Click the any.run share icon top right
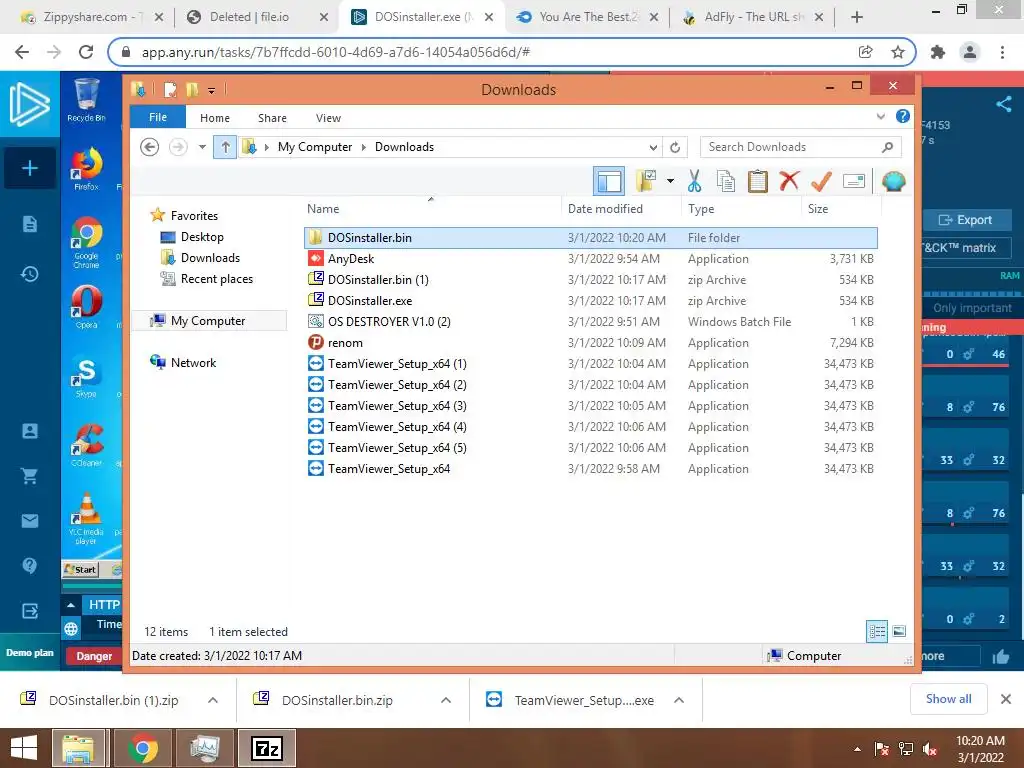 [1004, 104]
